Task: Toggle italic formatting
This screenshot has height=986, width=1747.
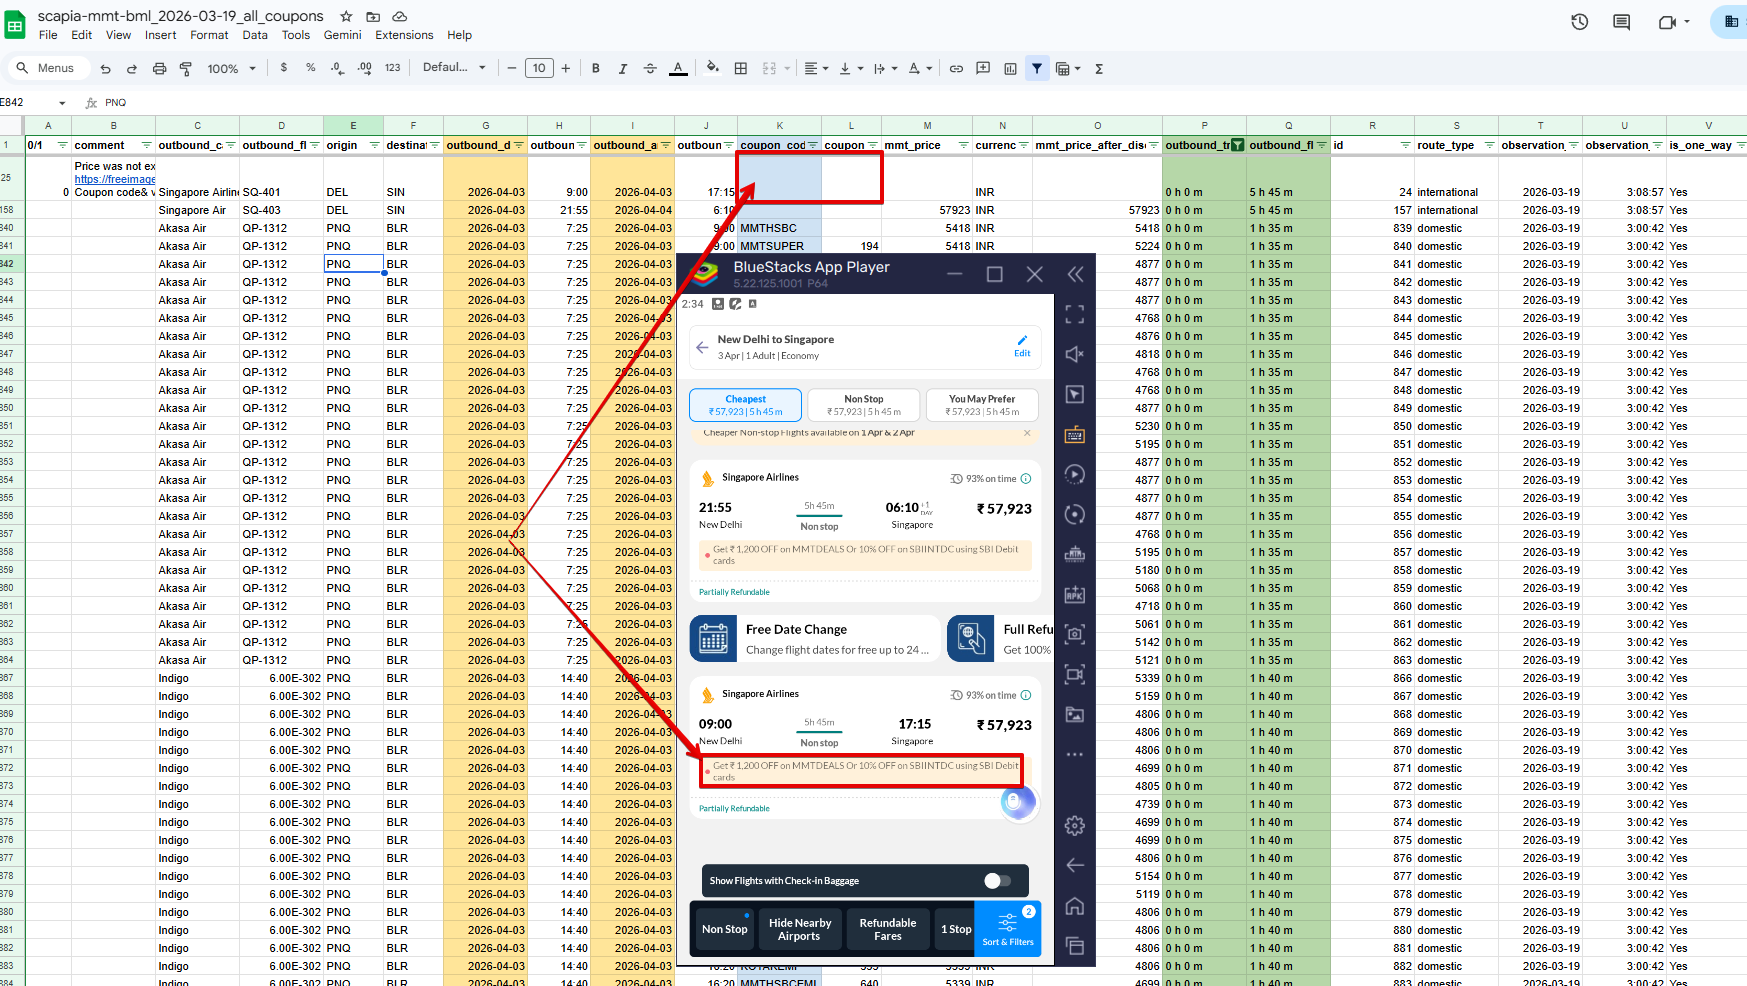Action: (x=623, y=69)
